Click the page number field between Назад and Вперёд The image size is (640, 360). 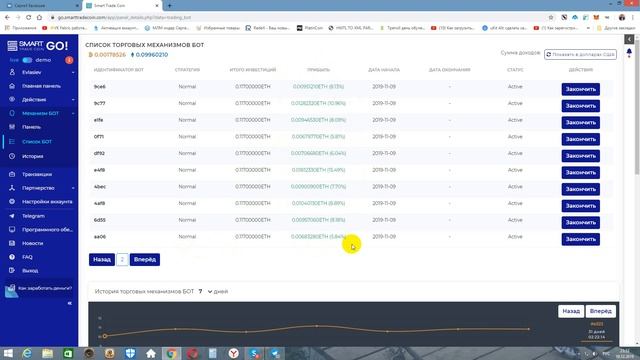click(x=122, y=260)
